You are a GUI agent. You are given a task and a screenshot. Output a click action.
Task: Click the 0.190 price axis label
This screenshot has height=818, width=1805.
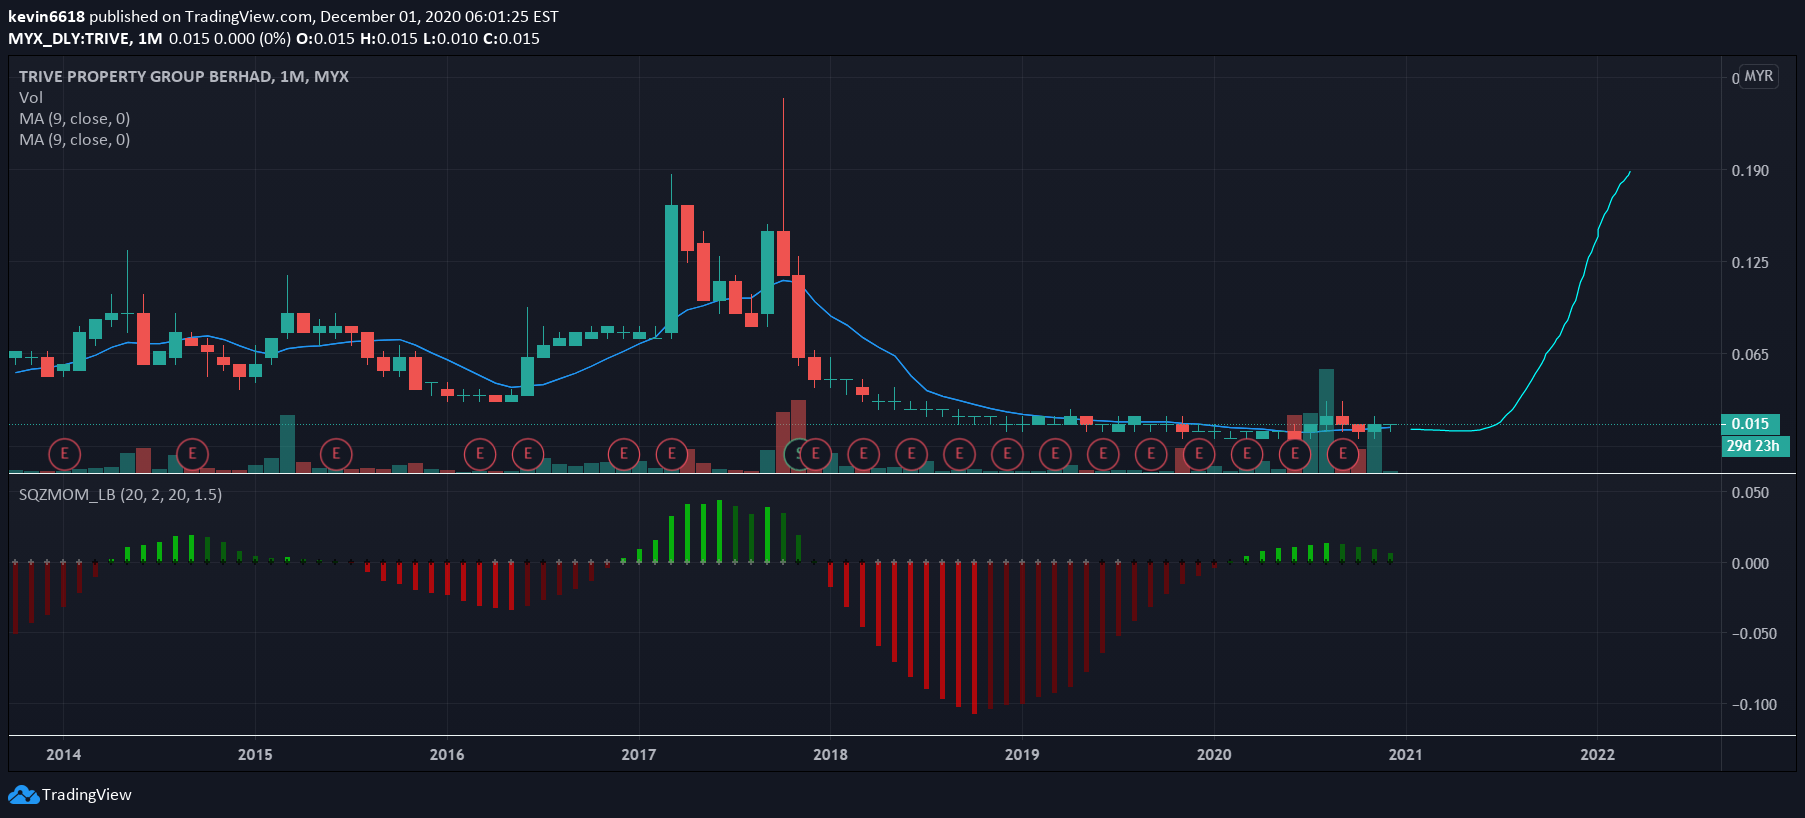click(x=1750, y=171)
